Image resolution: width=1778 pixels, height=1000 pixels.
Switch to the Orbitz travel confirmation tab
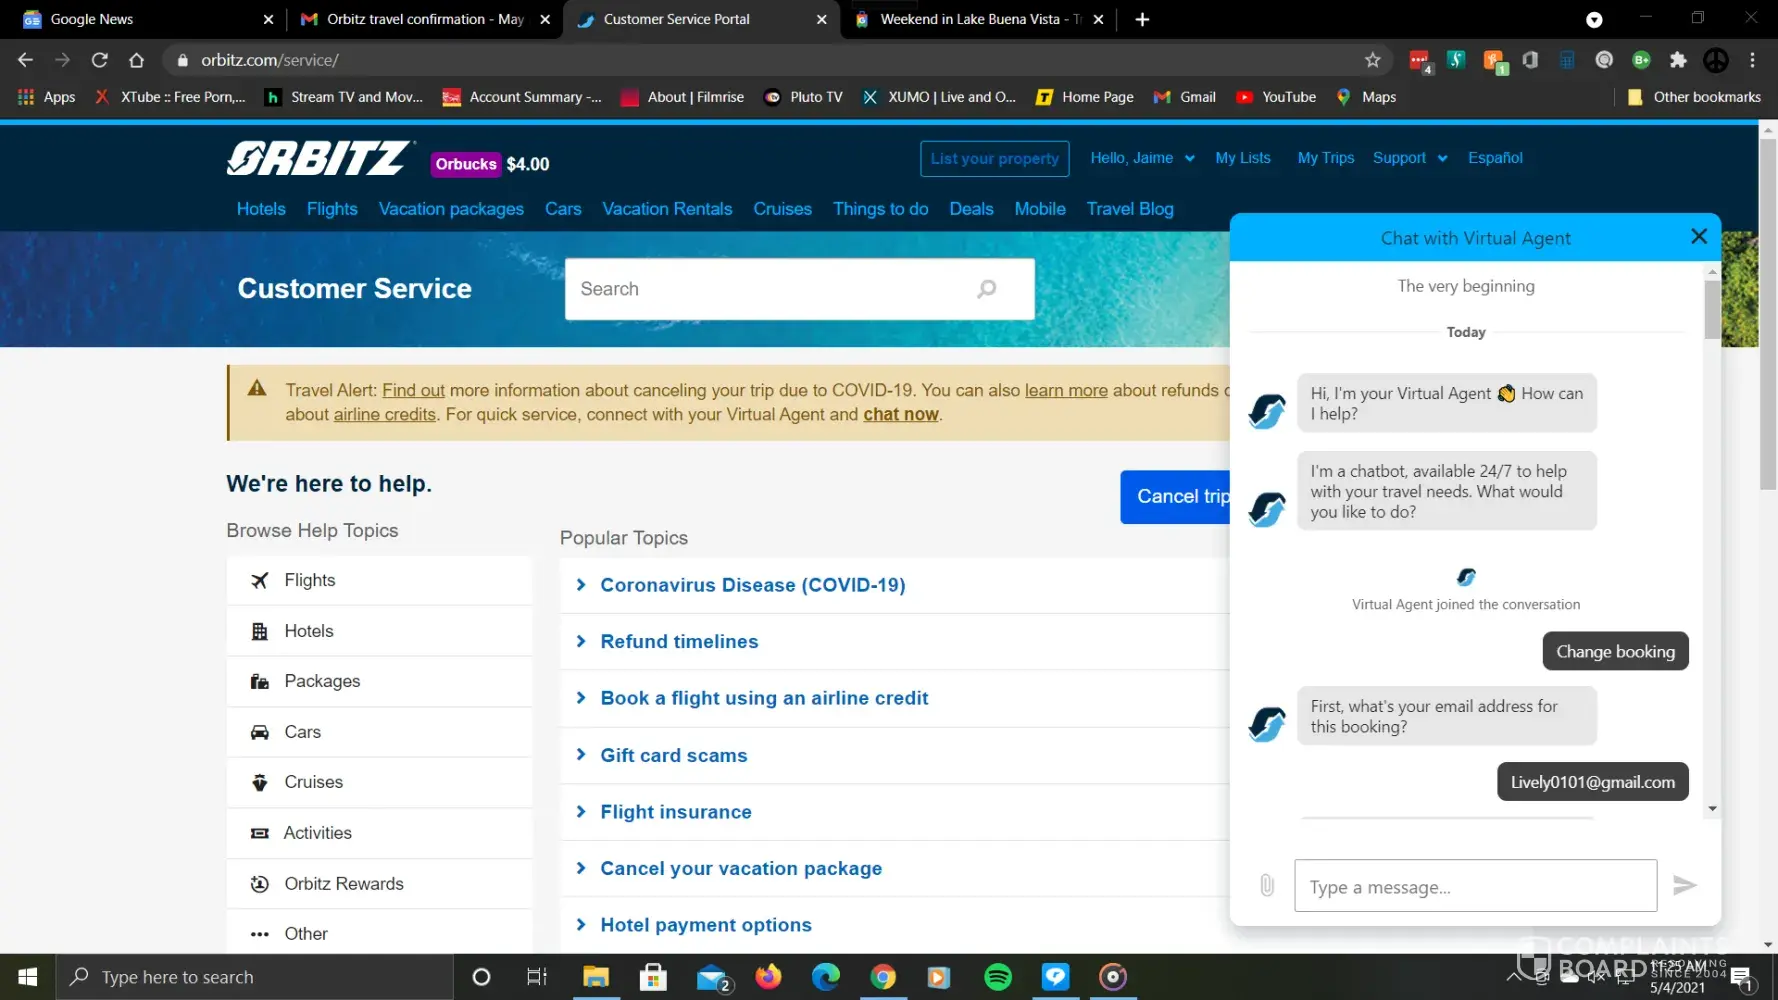pos(425,19)
